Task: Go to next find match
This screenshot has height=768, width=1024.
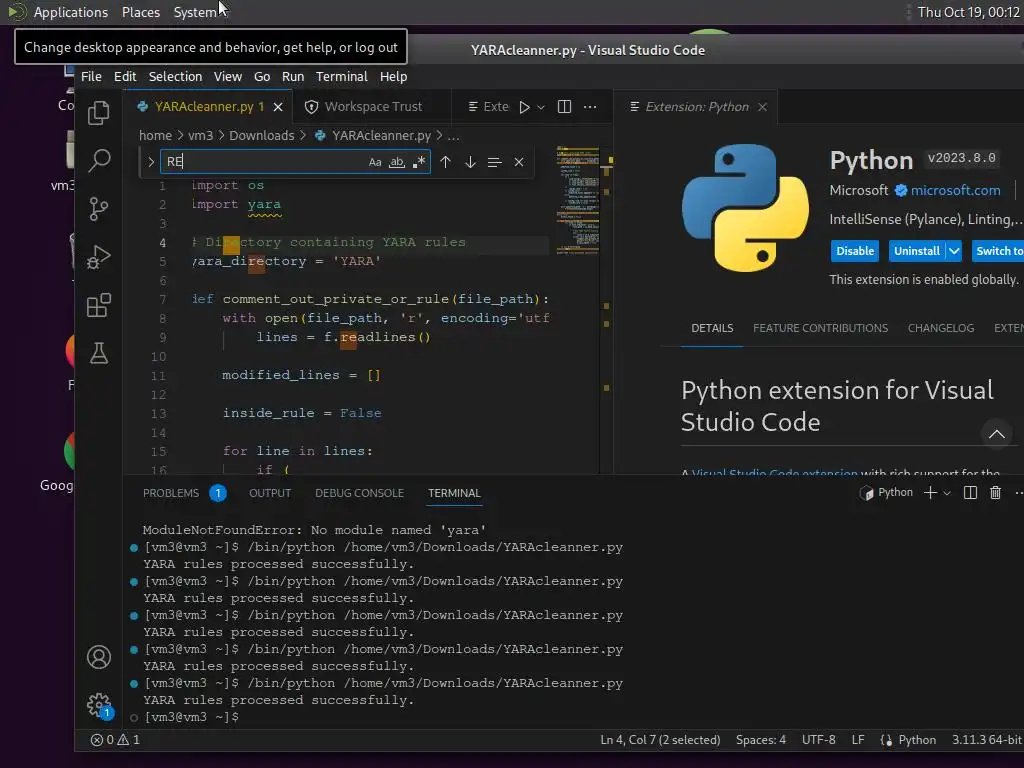Action: (470, 162)
